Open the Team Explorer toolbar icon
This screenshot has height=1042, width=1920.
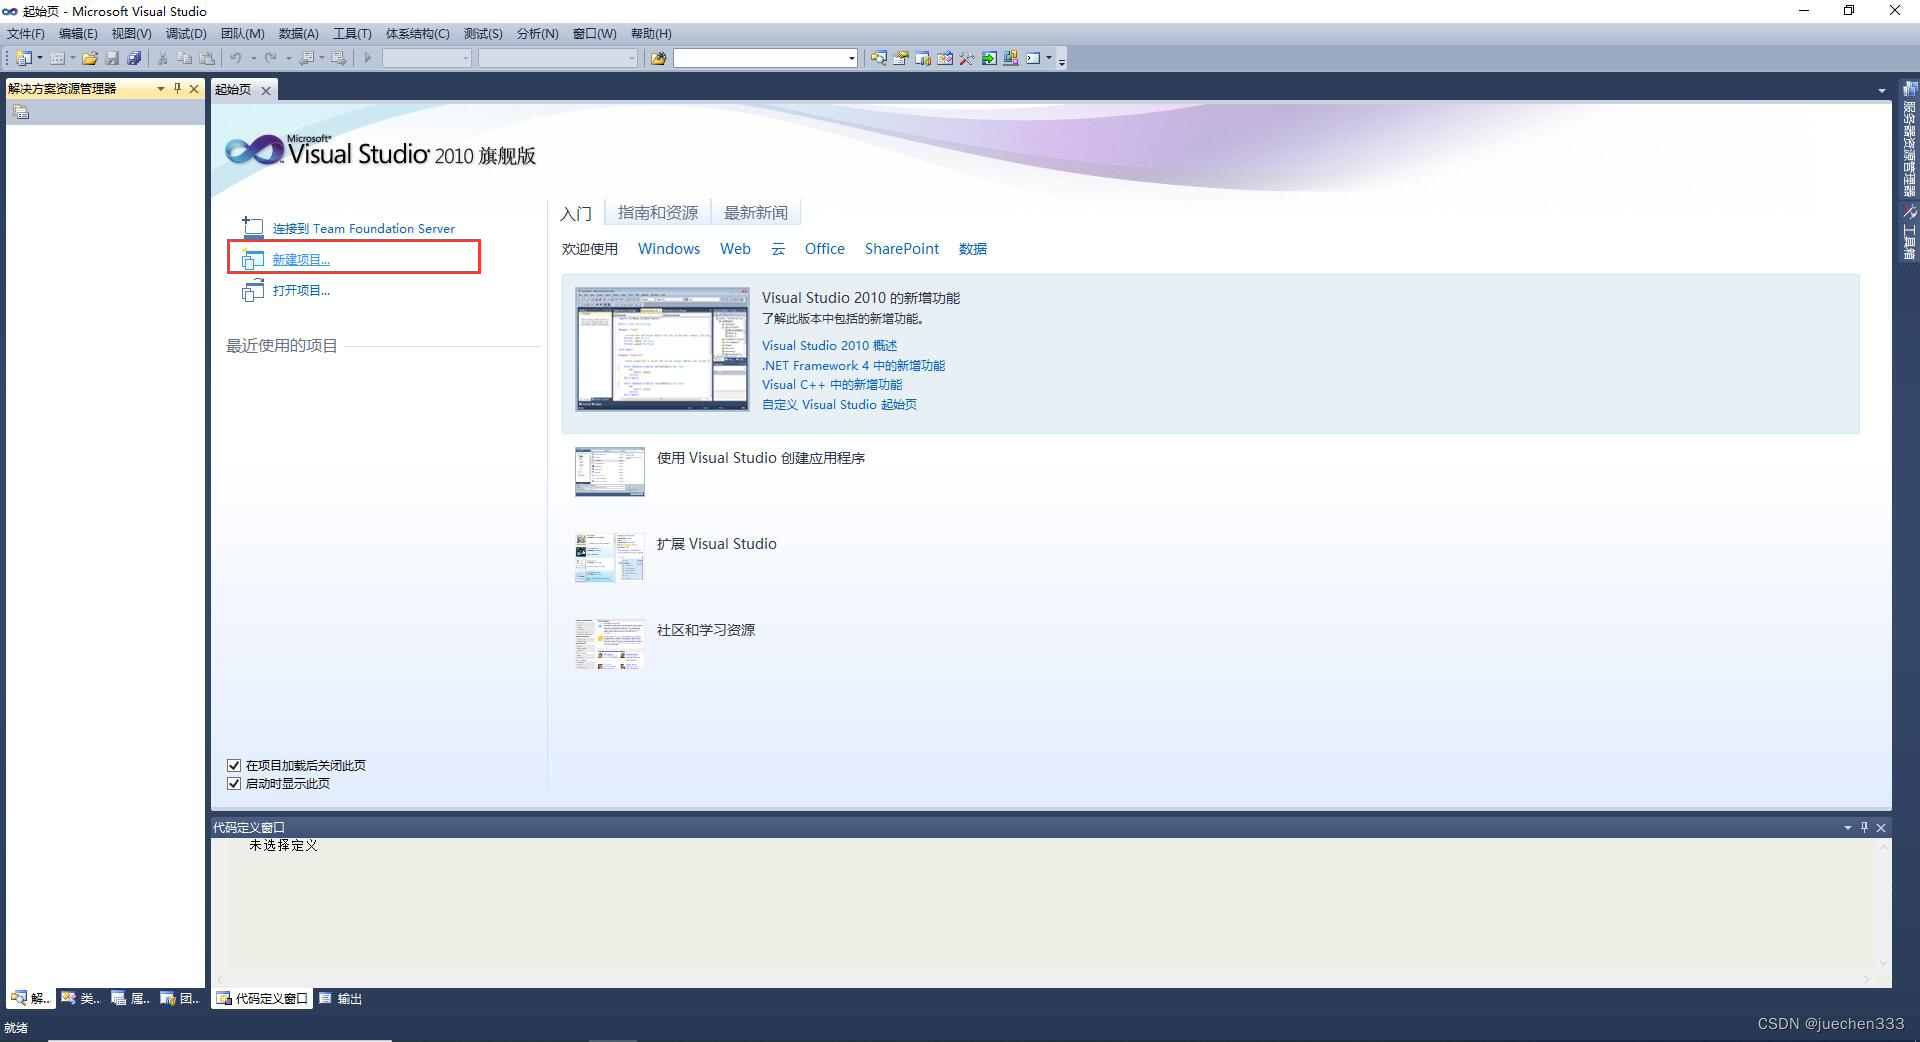pyautogui.click(x=922, y=58)
